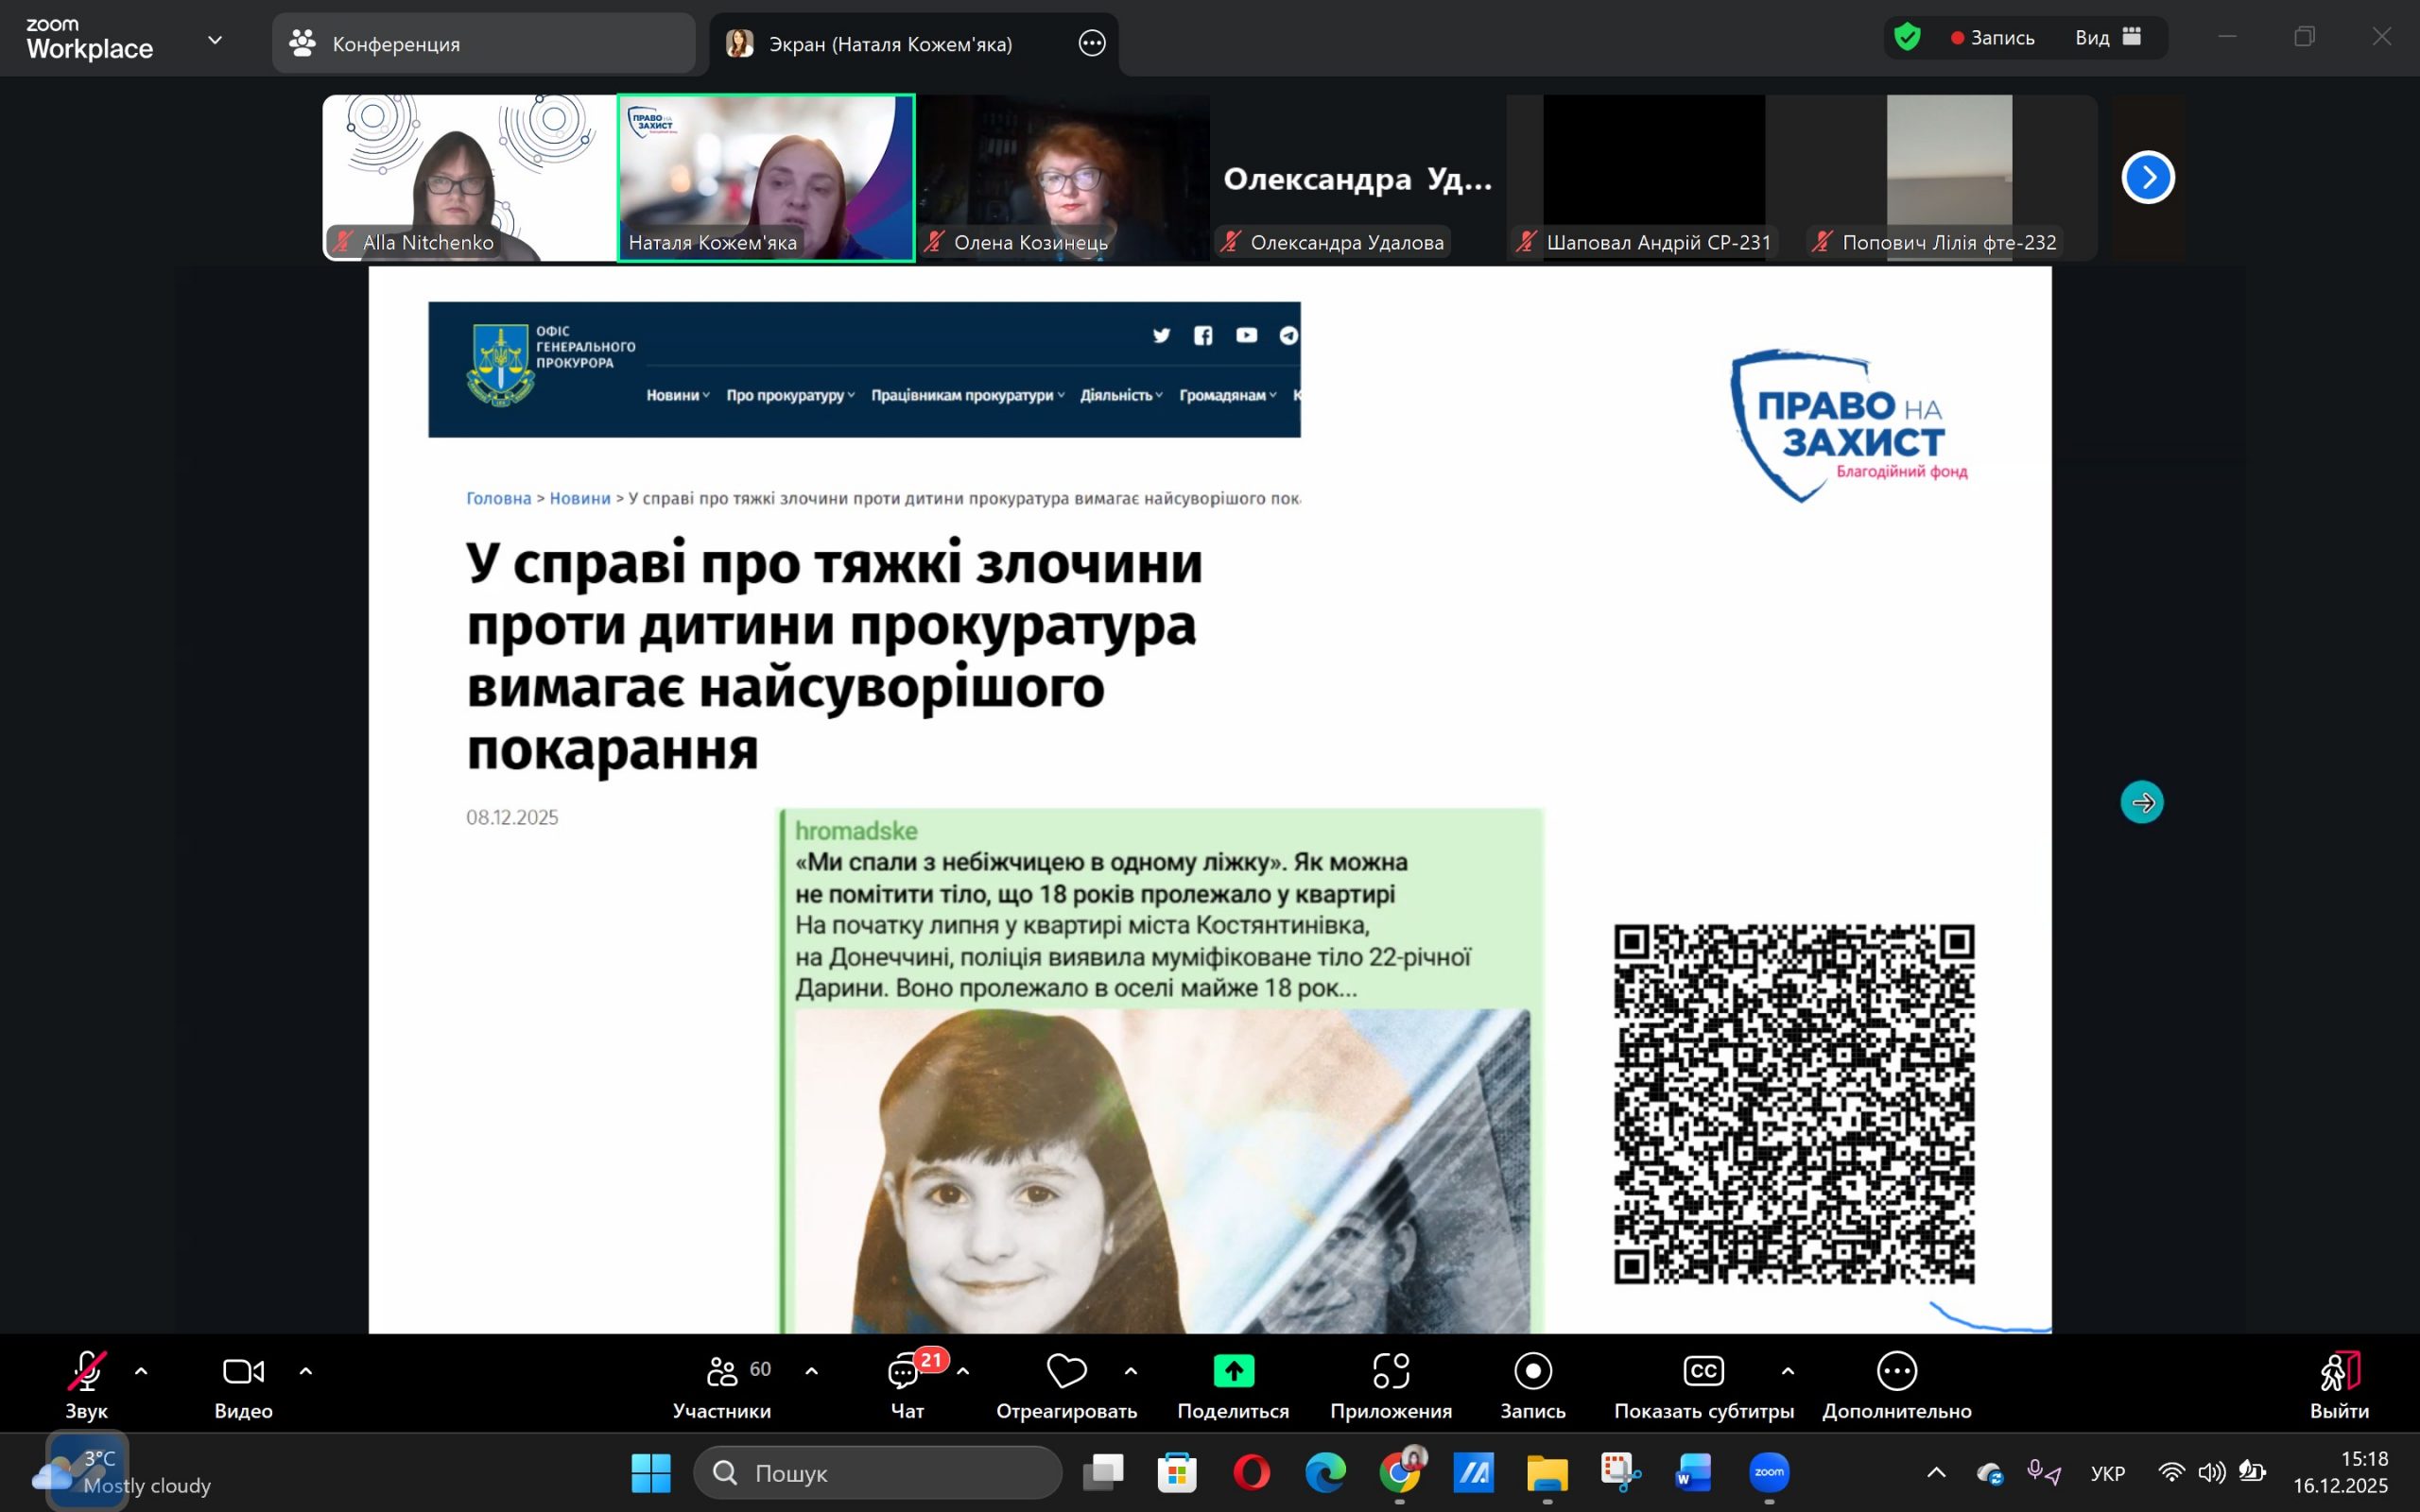The width and height of the screenshot is (2420, 1512).
Task: Toggle the camera with the Video button
Action: click(243, 1372)
